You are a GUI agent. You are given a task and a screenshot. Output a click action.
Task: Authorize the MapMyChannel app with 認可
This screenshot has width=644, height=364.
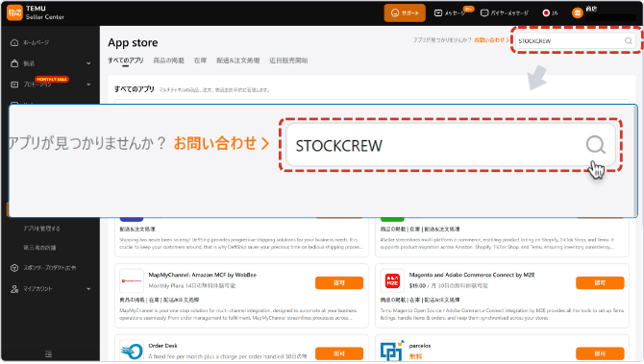coord(339,283)
